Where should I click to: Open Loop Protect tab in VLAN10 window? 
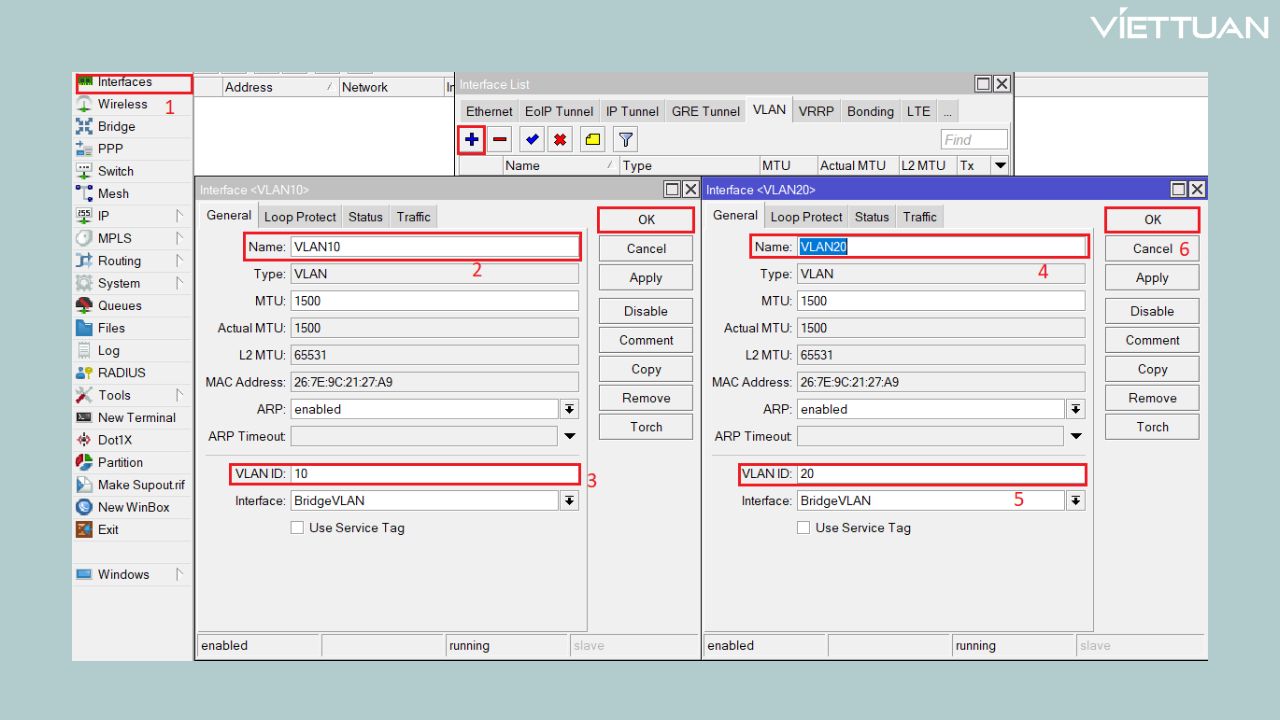pyautogui.click(x=300, y=217)
